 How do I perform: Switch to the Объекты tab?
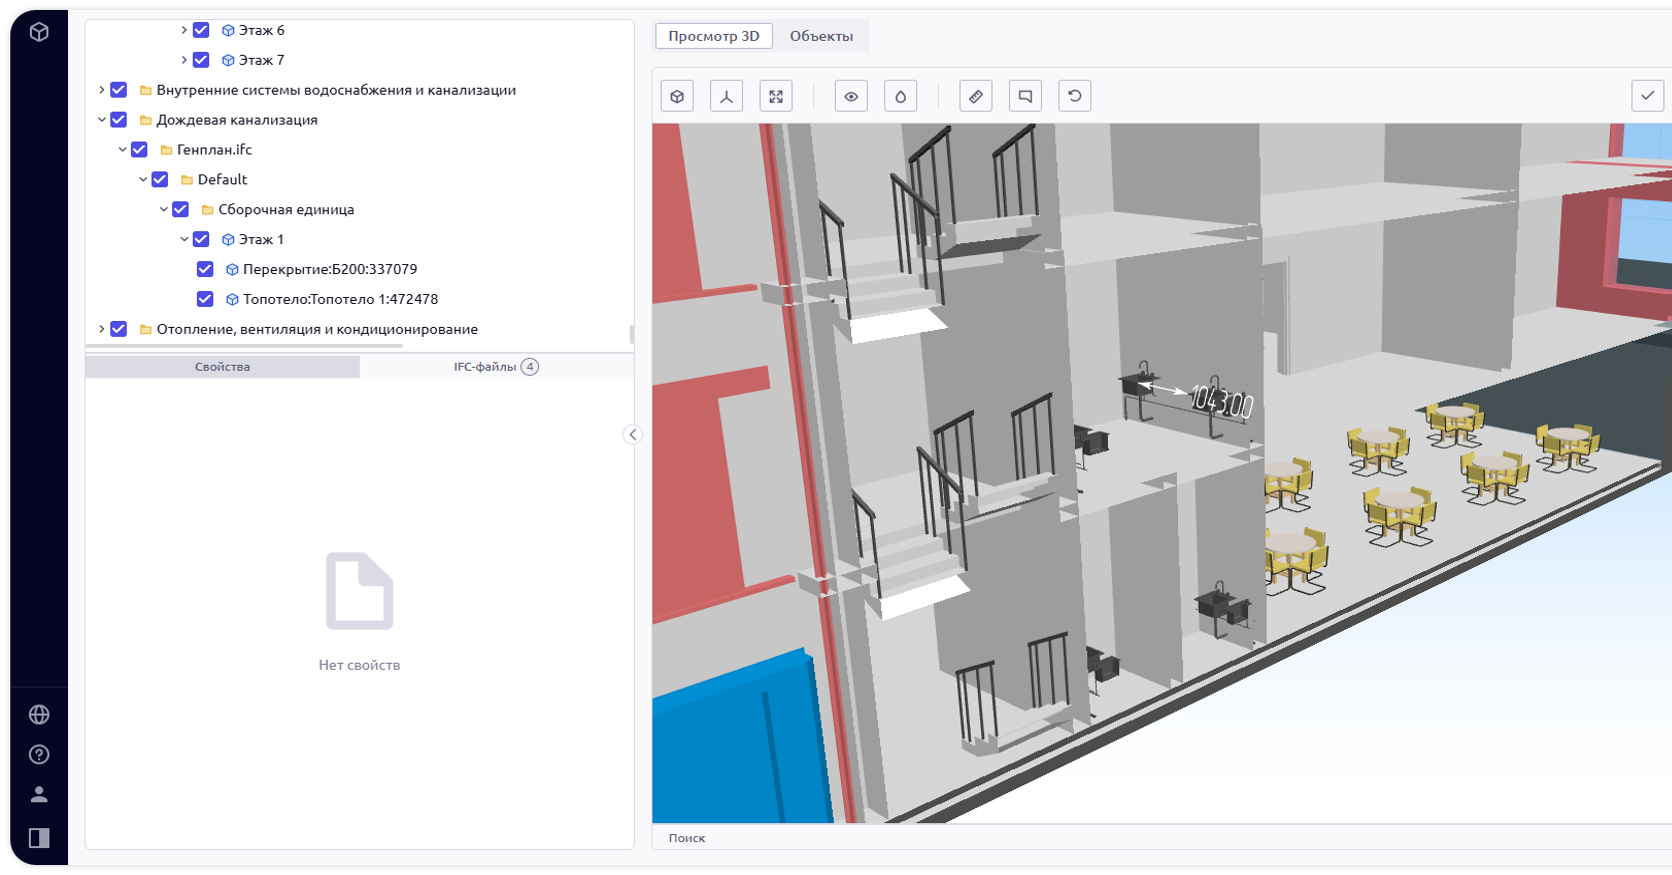point(821,36)
